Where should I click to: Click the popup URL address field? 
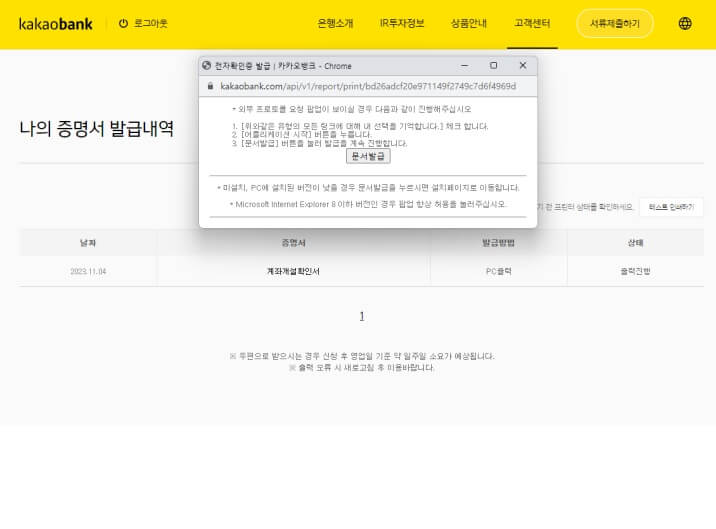click(x=368, y=86)
